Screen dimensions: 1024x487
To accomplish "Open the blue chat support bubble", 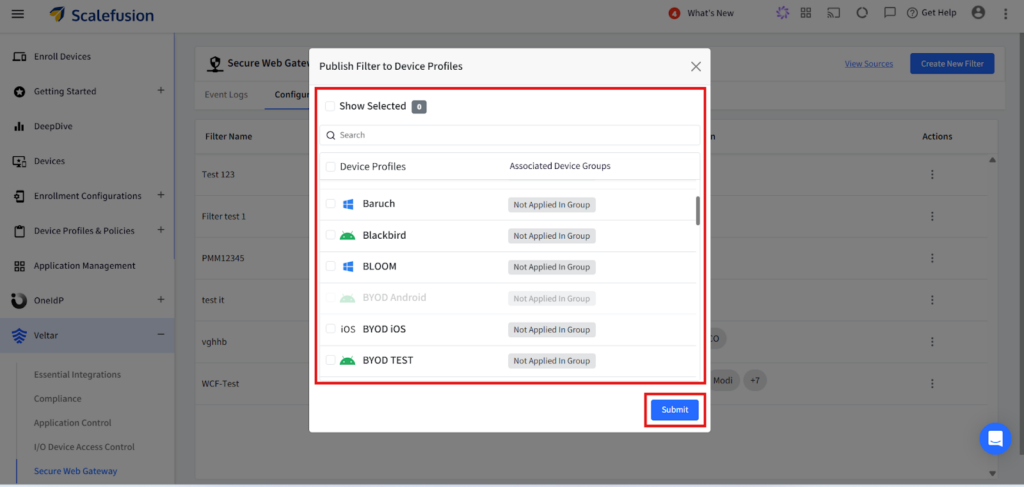I will (x=995, y=439).
